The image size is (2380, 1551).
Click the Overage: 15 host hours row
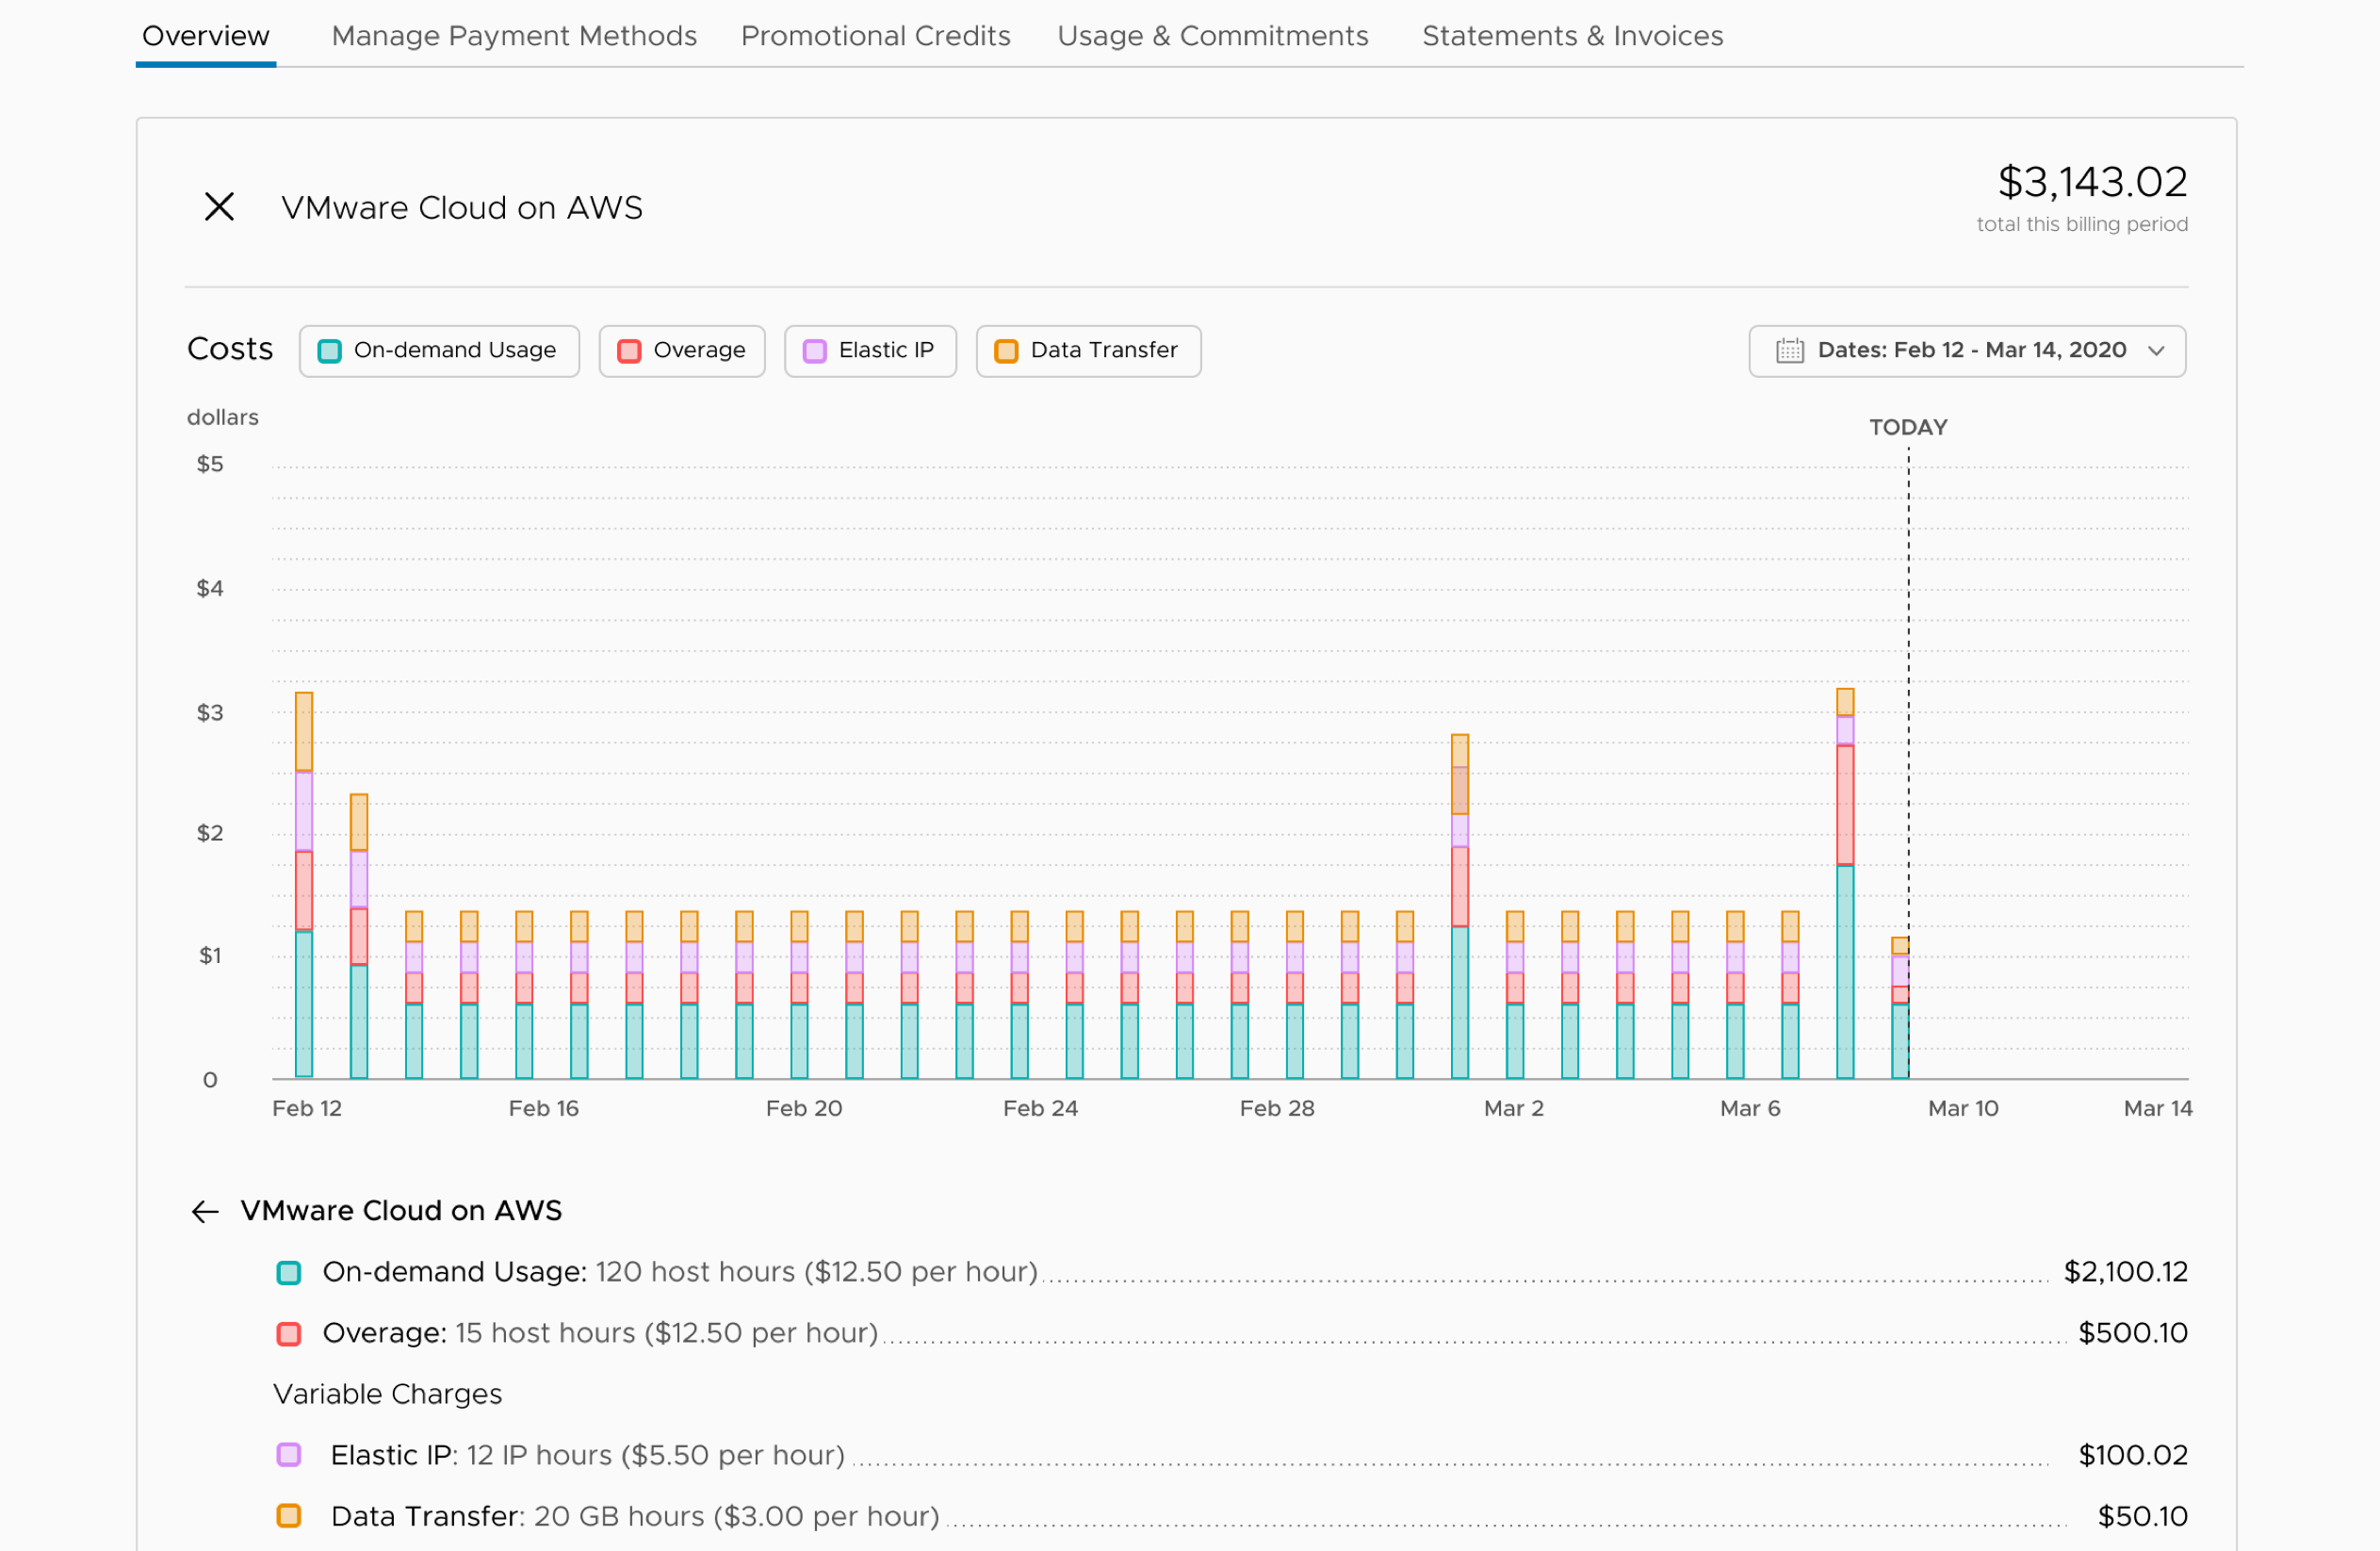point(1232,1333)
